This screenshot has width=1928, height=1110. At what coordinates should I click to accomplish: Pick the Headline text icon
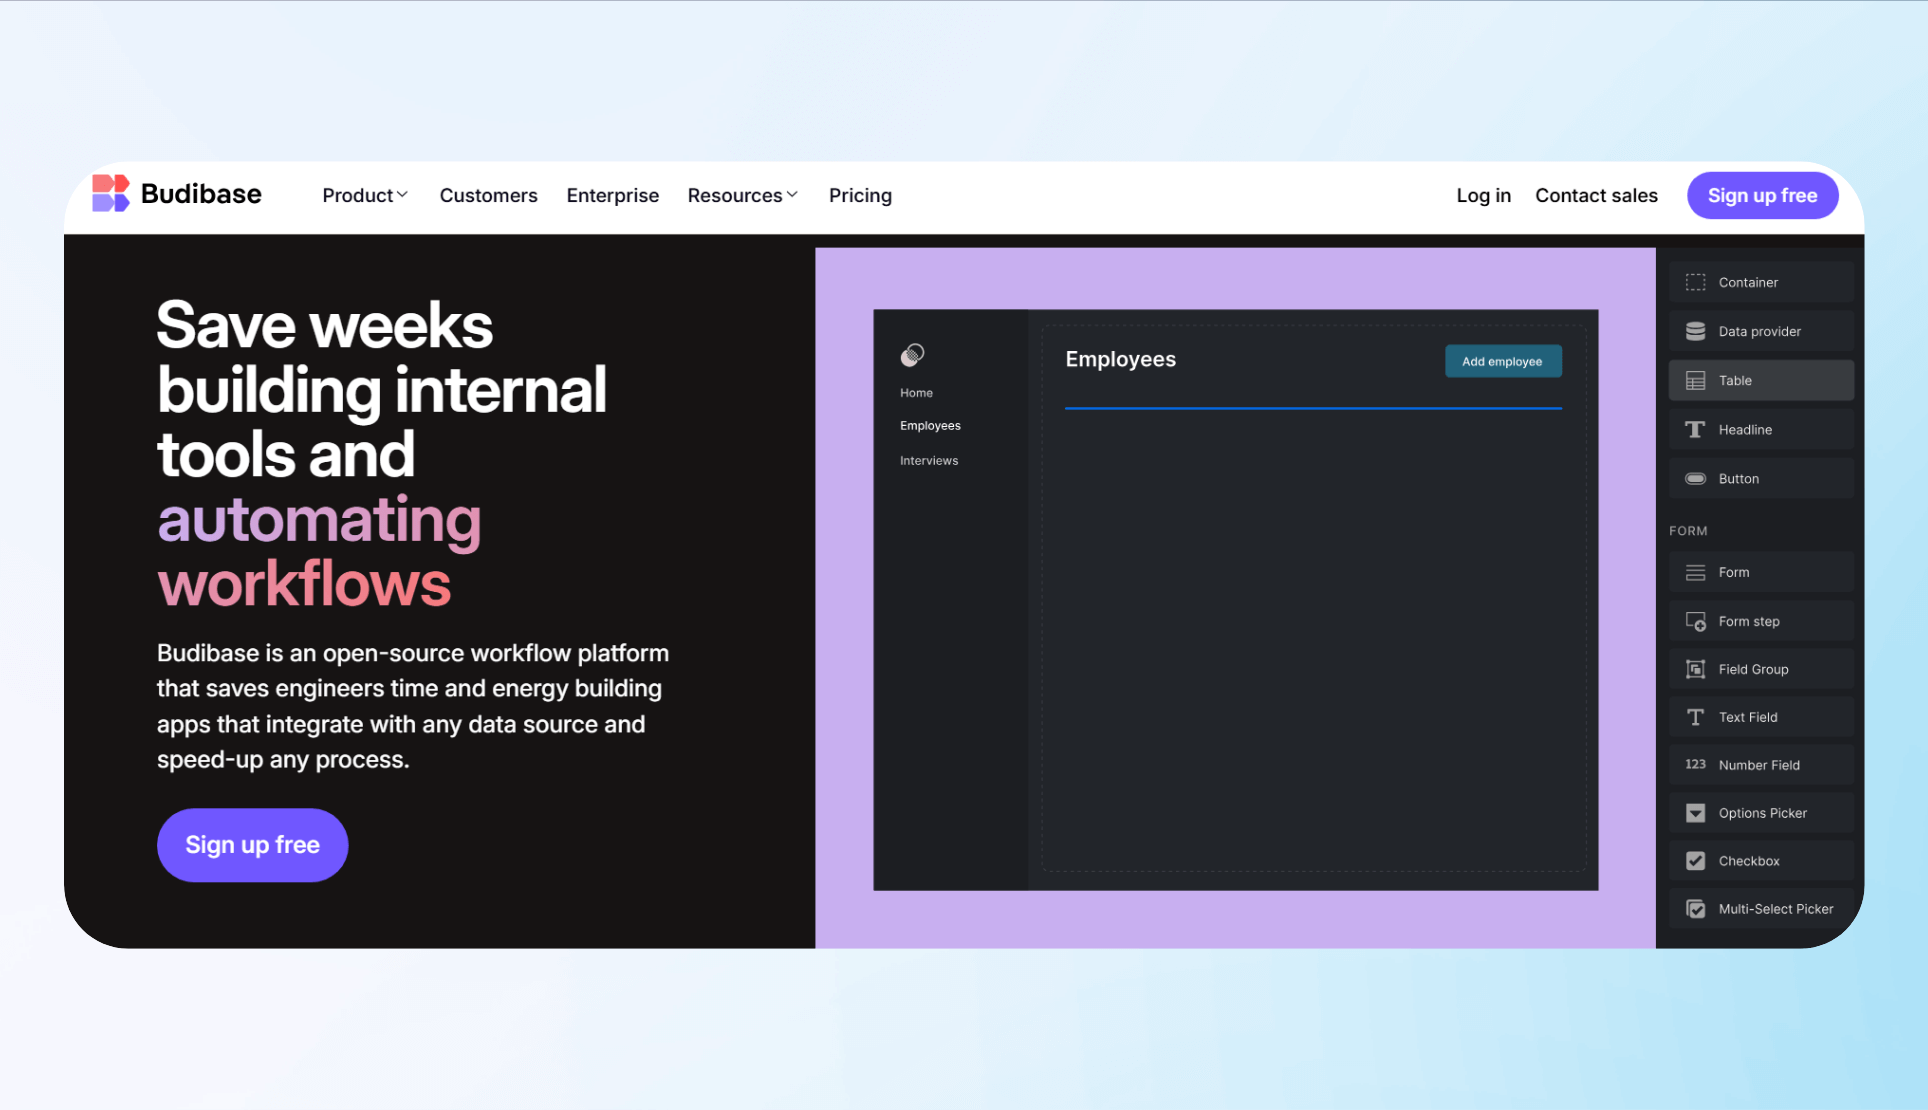[1695, 430]
